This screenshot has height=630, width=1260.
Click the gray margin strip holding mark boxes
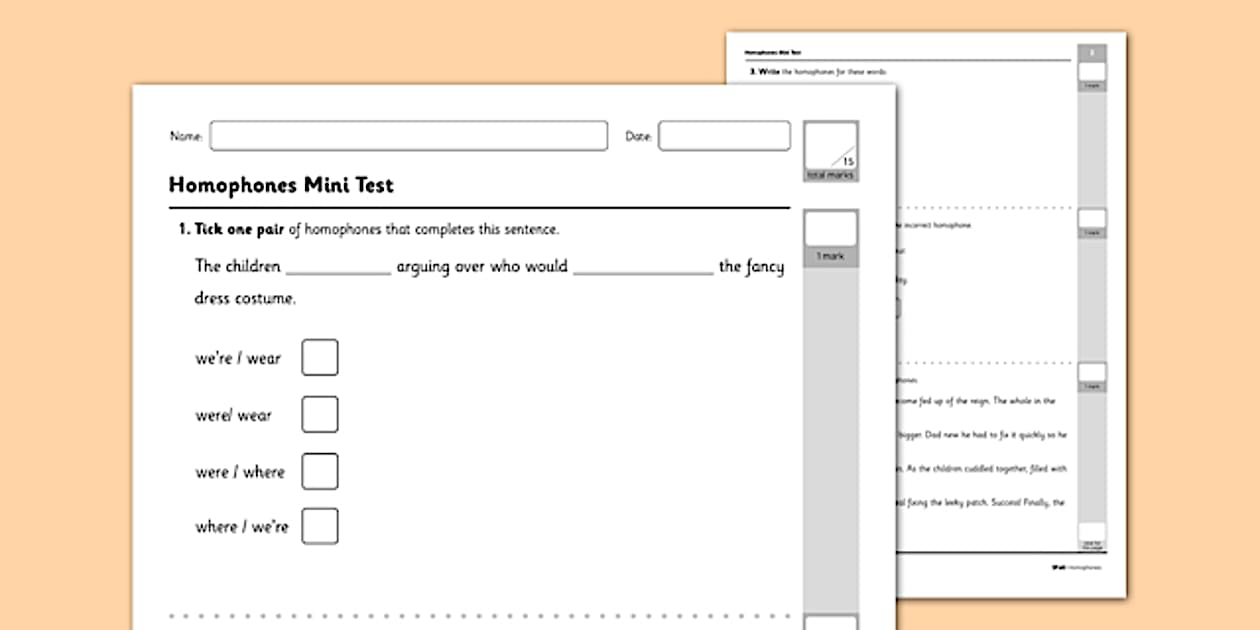[x=830, y=420]
